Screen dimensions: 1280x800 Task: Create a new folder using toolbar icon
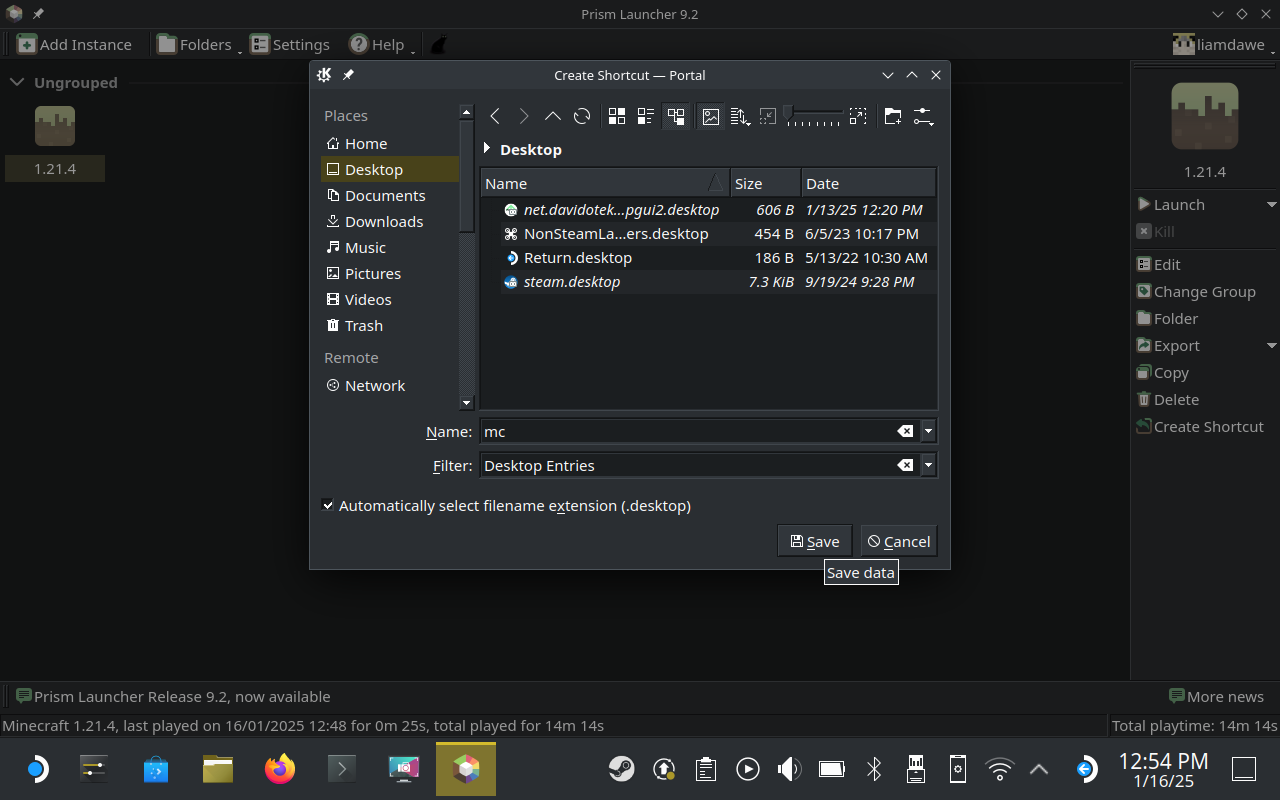(x=892, y=117)
